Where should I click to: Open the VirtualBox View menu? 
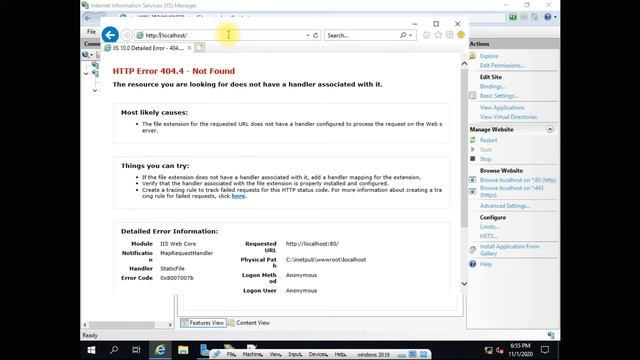tap(275, 354)
